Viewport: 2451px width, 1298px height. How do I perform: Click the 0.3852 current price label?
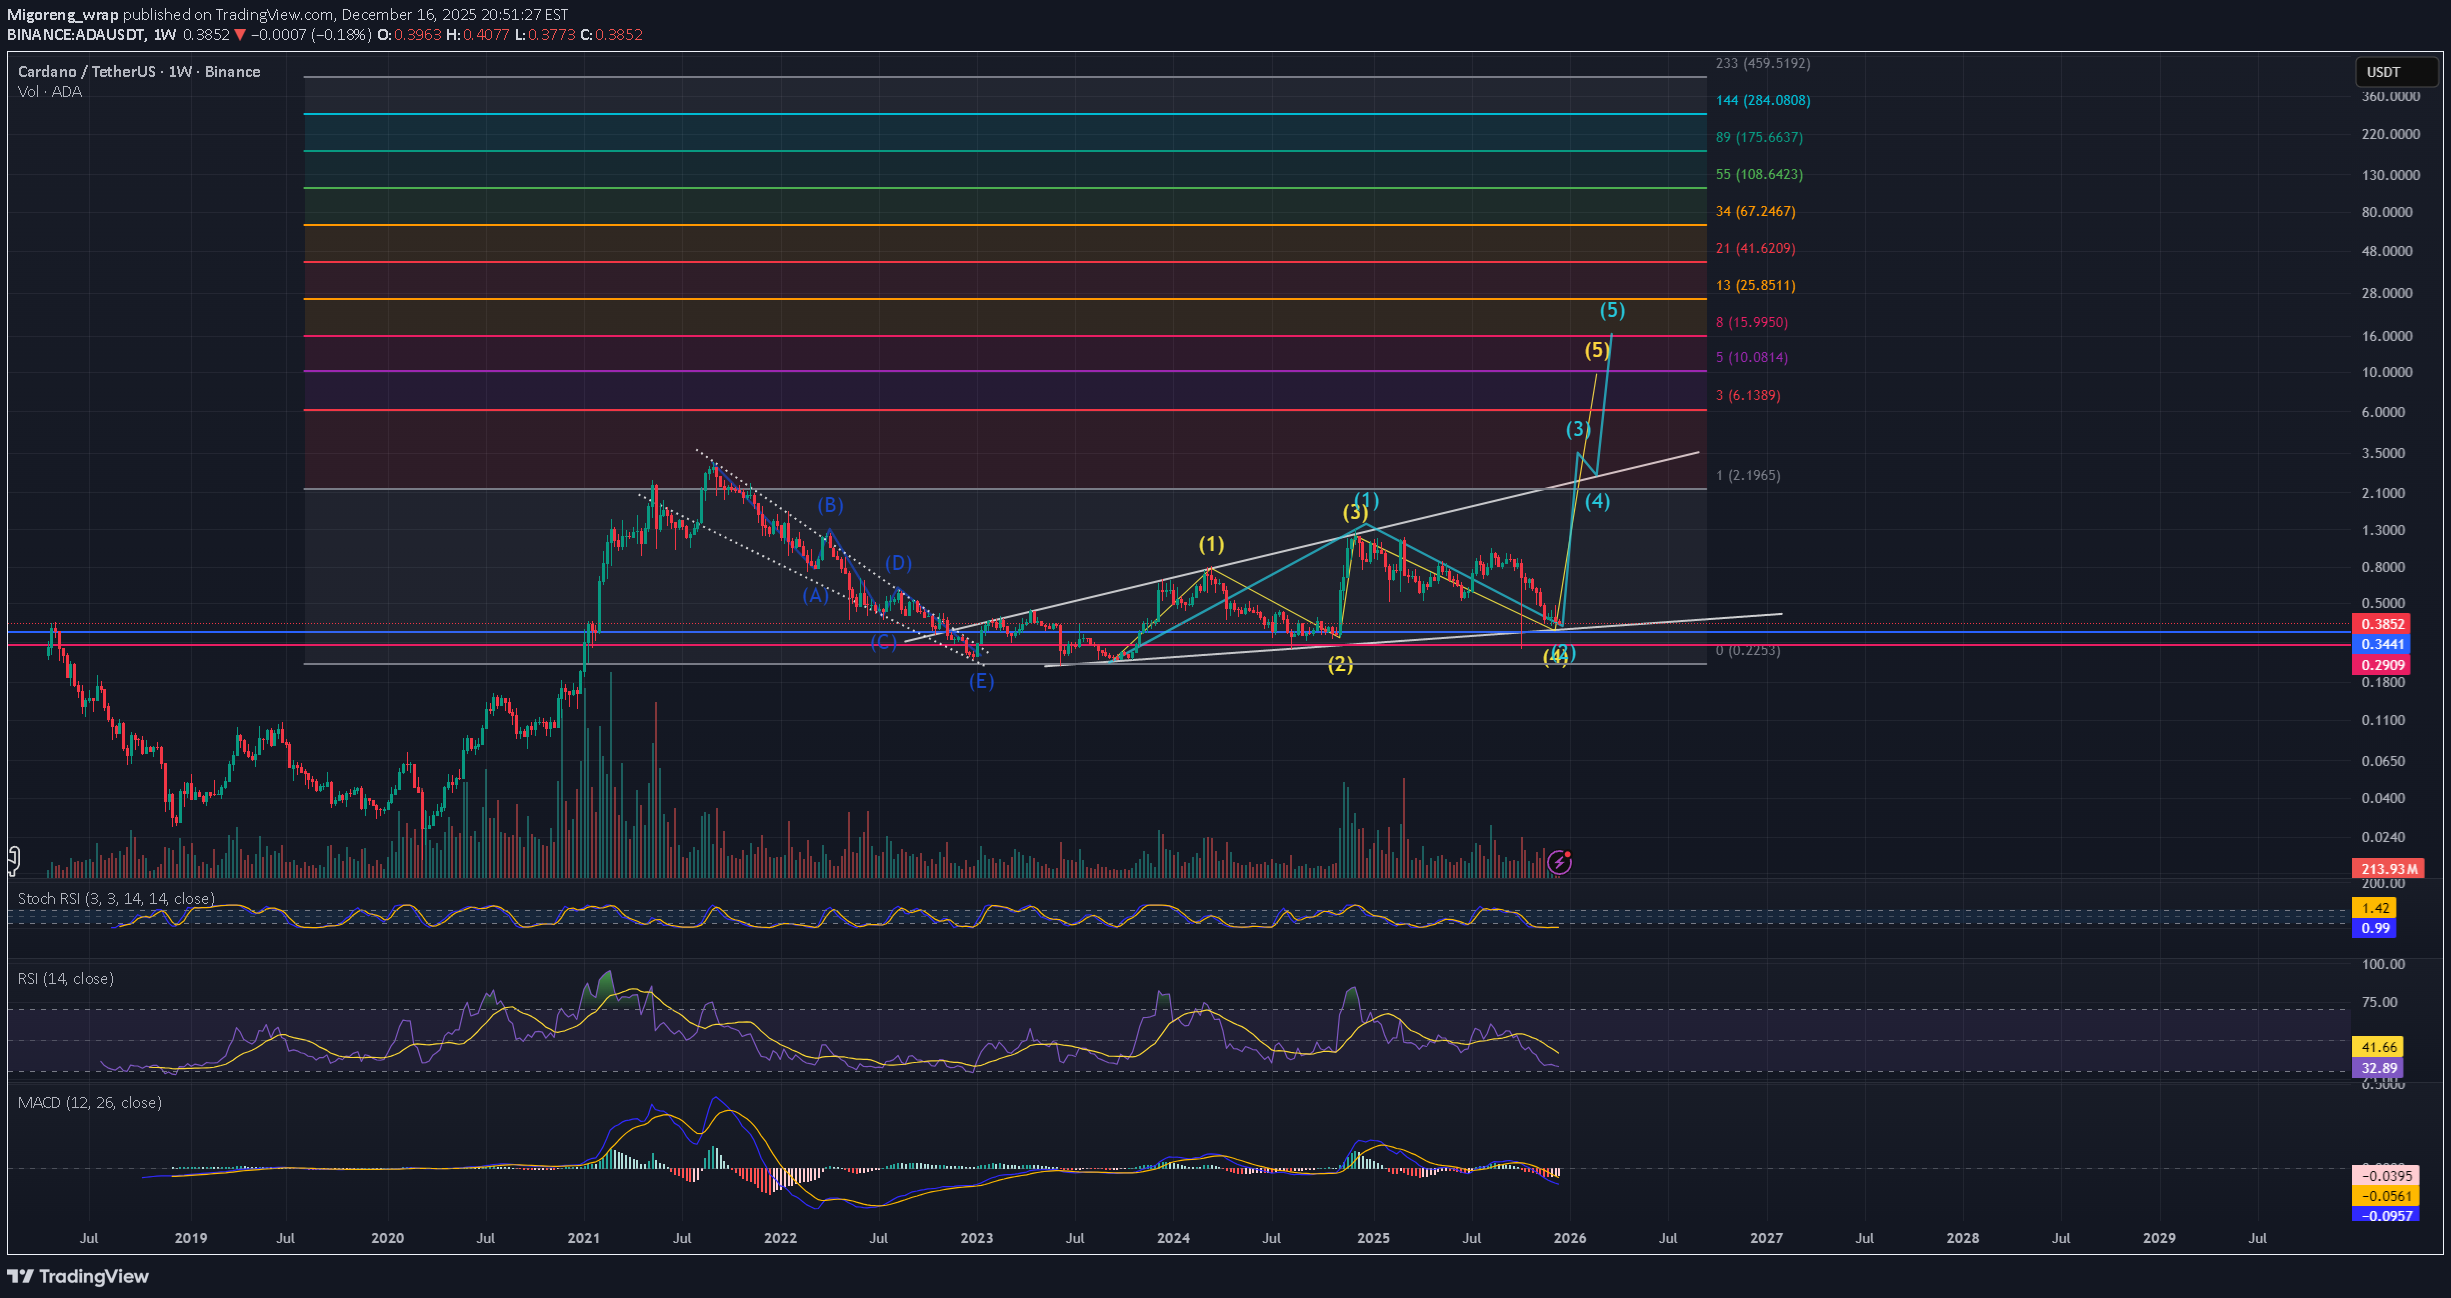2382,624
